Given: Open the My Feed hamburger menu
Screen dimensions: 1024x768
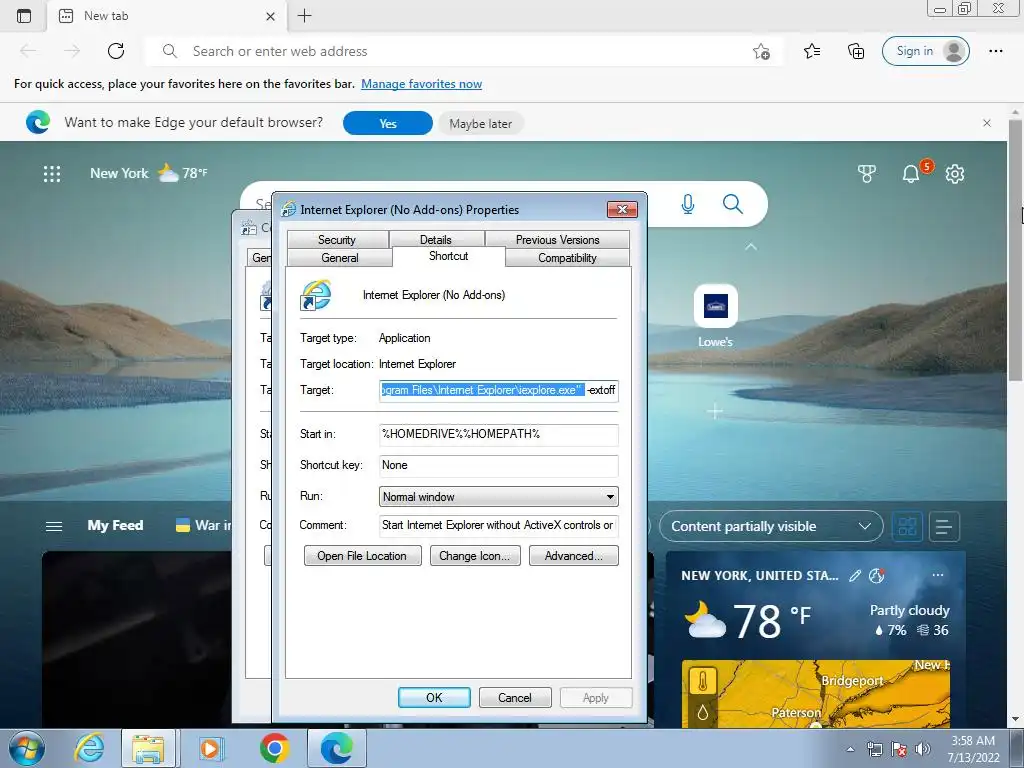Looking at the screenshot, I should [x=54, y=526].
